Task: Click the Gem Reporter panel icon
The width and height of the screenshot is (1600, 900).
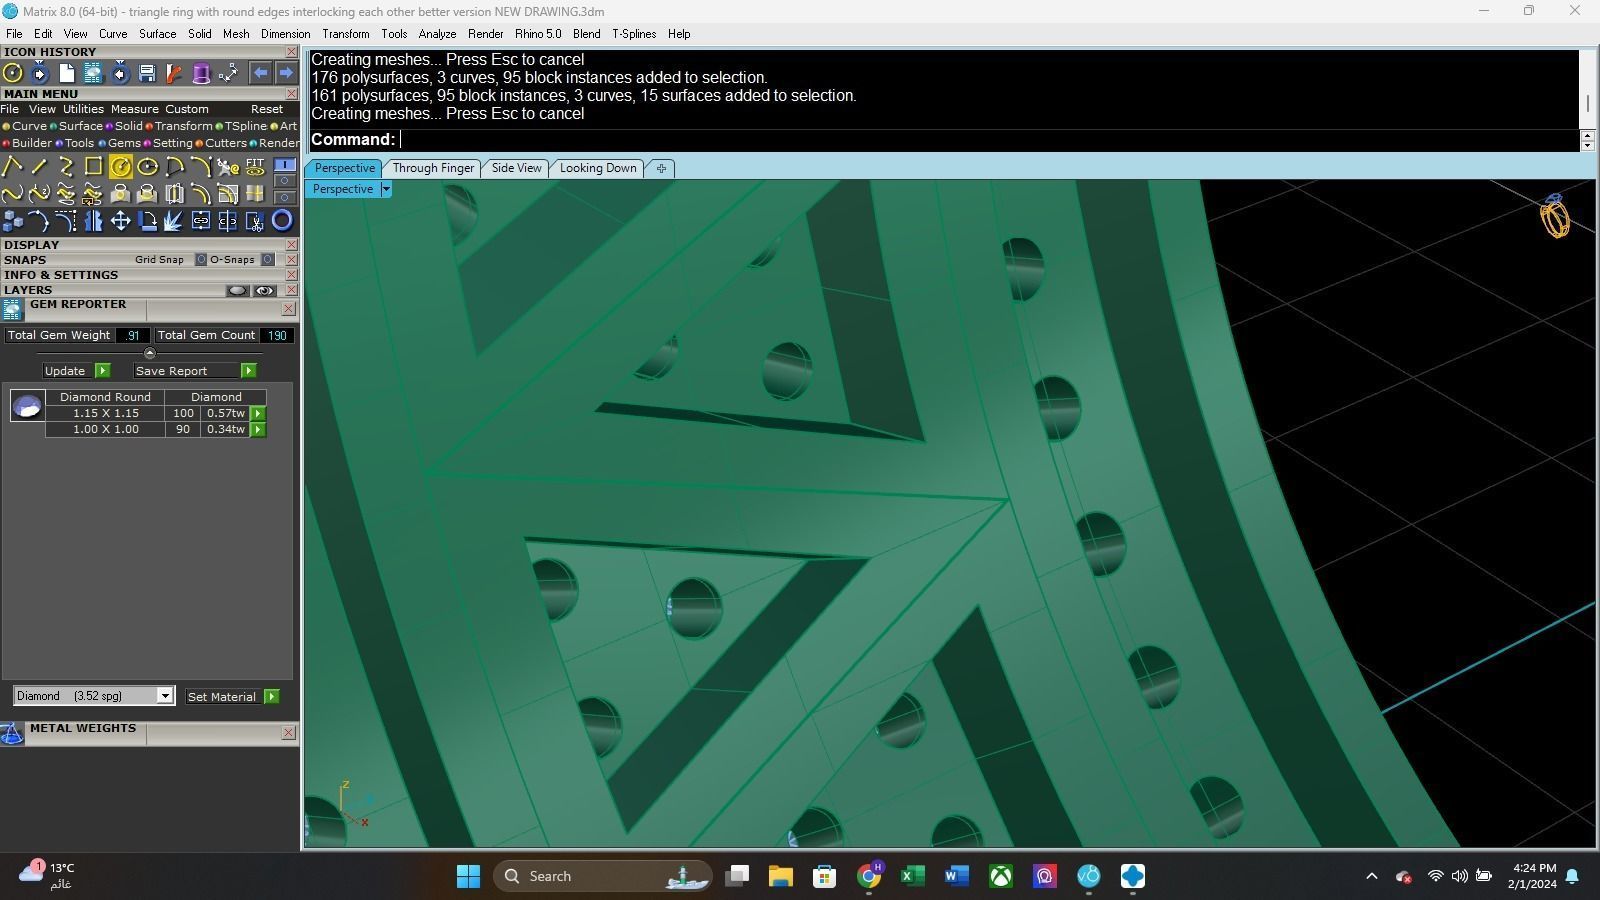Action: [x=12, y=310]
